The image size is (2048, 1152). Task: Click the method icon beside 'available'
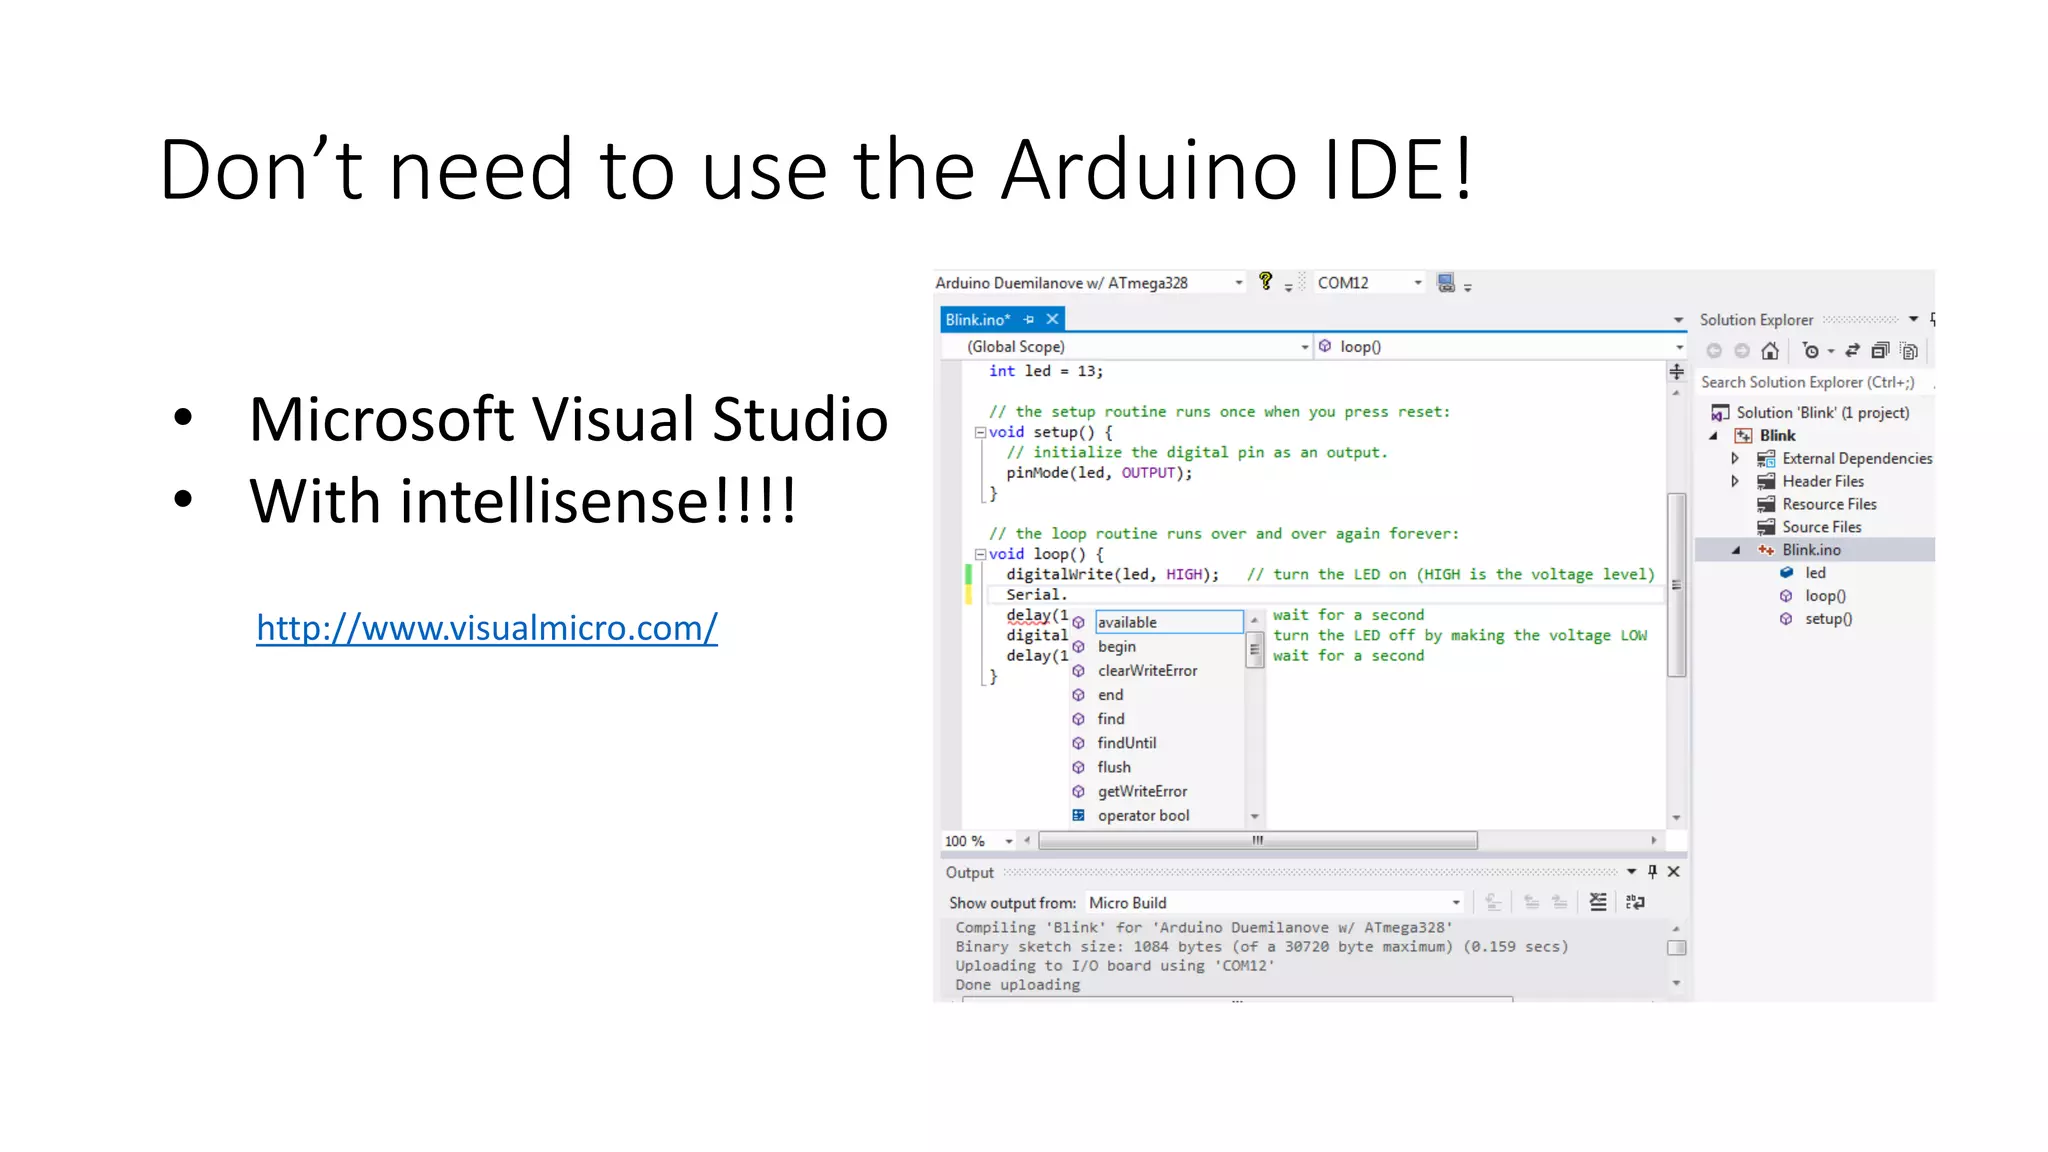[x=1079, y=622]
